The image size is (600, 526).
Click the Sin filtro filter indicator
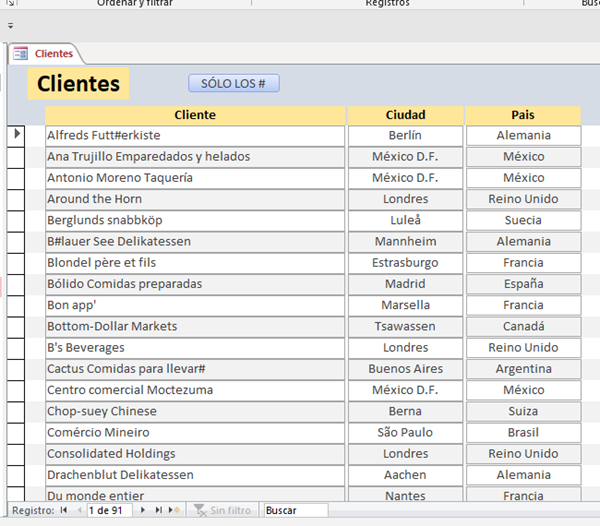click(222, 510)
